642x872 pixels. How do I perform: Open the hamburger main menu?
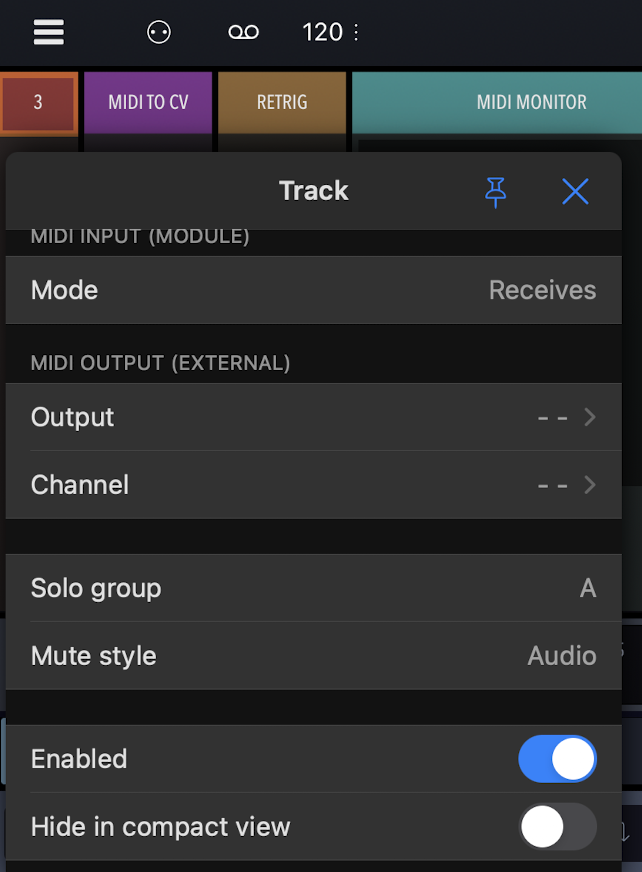48,32
